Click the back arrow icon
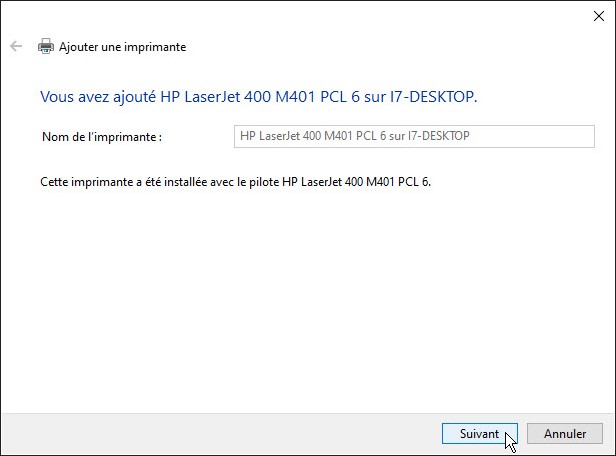 pyautogui.click(x=15, y=46)
